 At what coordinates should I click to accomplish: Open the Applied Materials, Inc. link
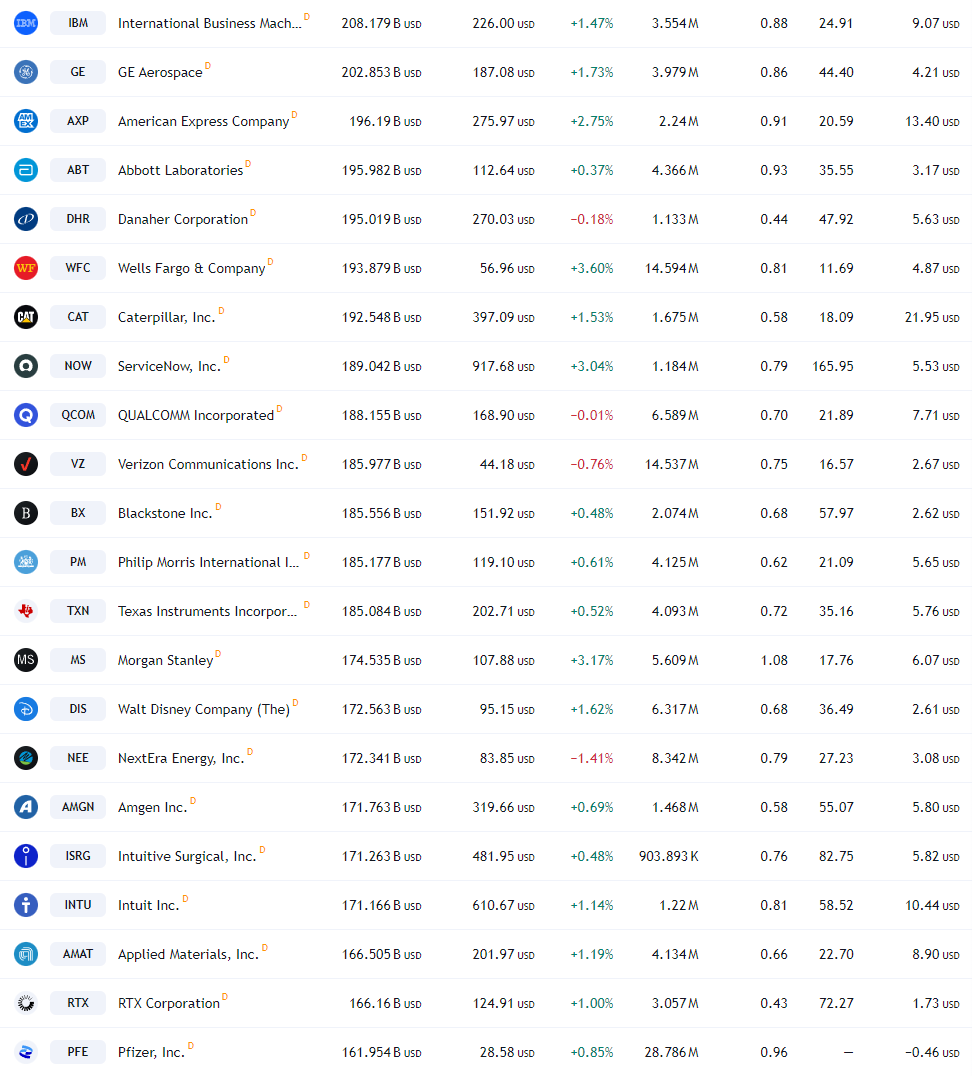188,954
